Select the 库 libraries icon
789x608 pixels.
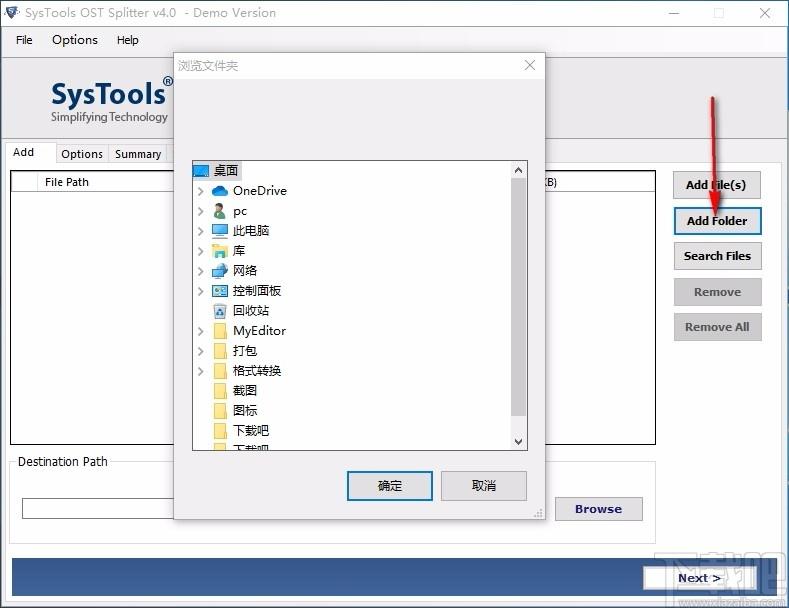click(220, 251)
